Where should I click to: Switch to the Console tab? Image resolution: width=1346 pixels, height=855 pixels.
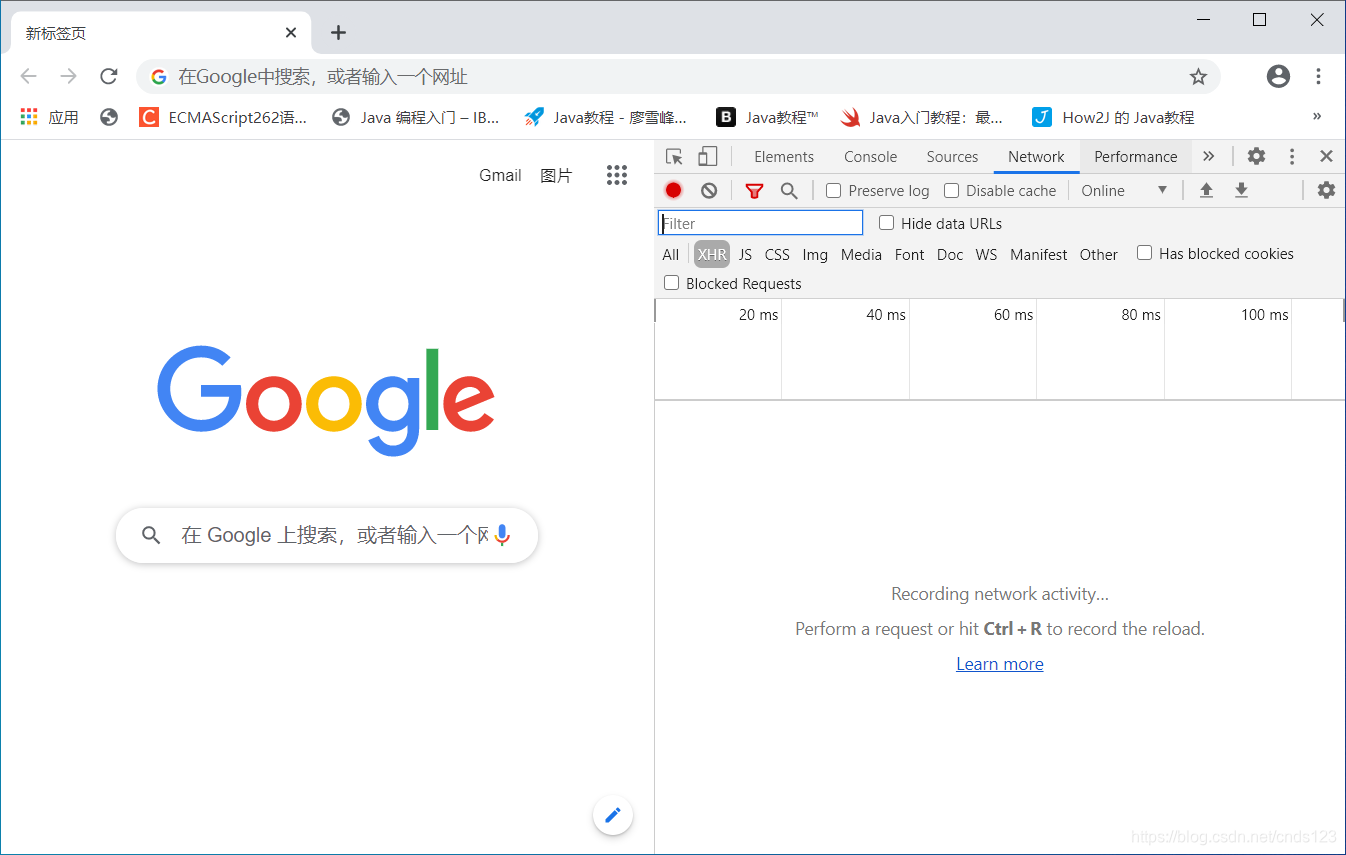point(870,157)
